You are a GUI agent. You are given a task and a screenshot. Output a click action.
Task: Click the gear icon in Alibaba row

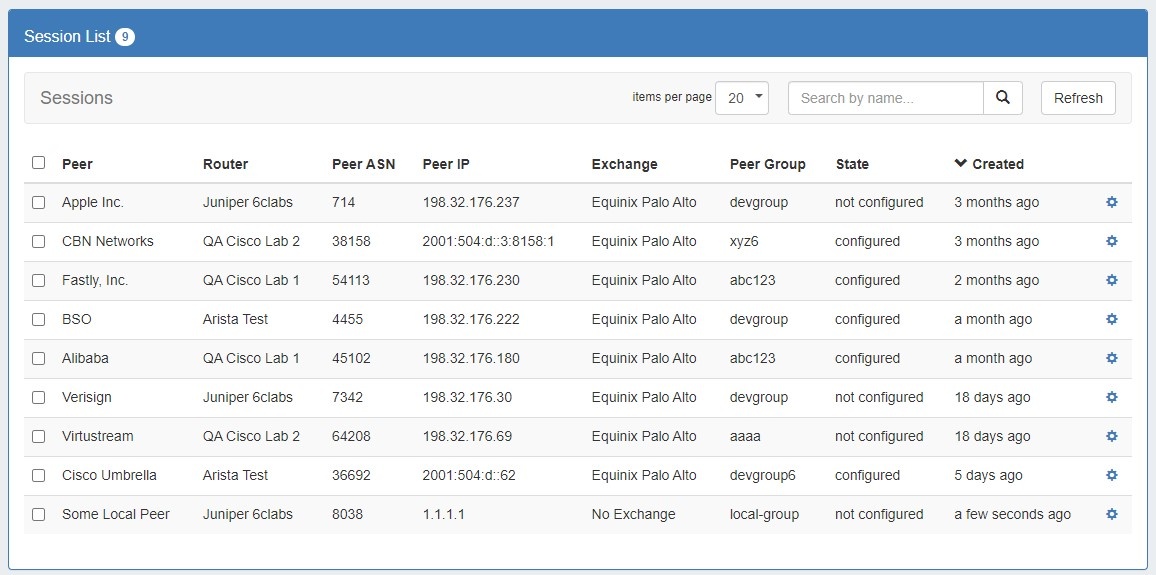[1111, 358]
